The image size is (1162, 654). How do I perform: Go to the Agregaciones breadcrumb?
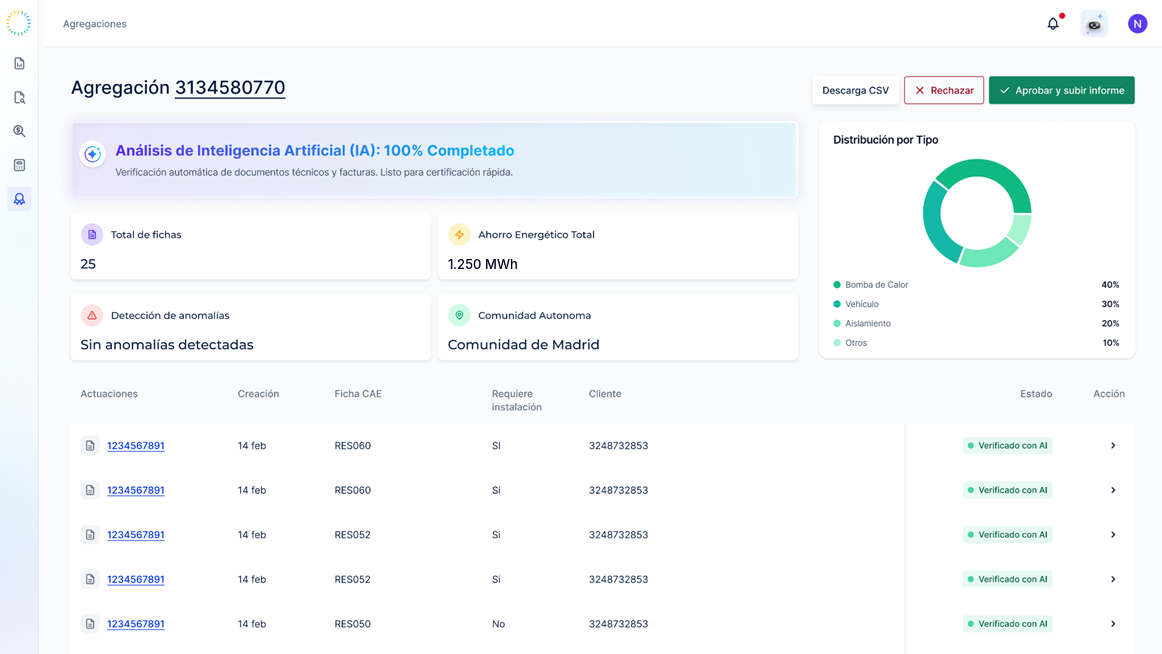[95, 24]
